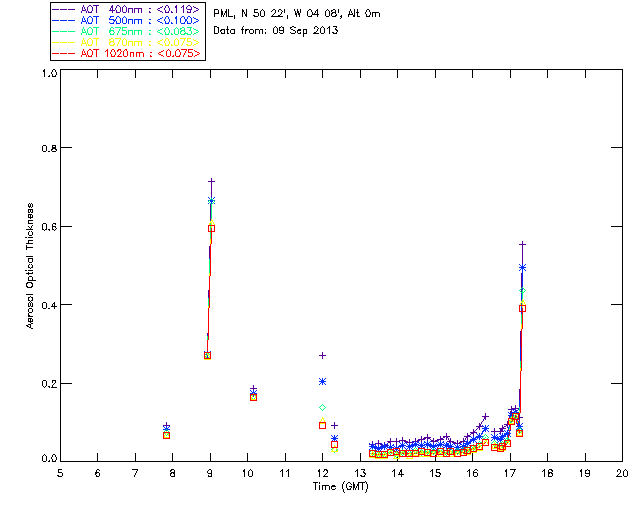Viewport: 640px width, 512px height.
Task: Click the x-axis tick label '17'
Action: (510, 473)
